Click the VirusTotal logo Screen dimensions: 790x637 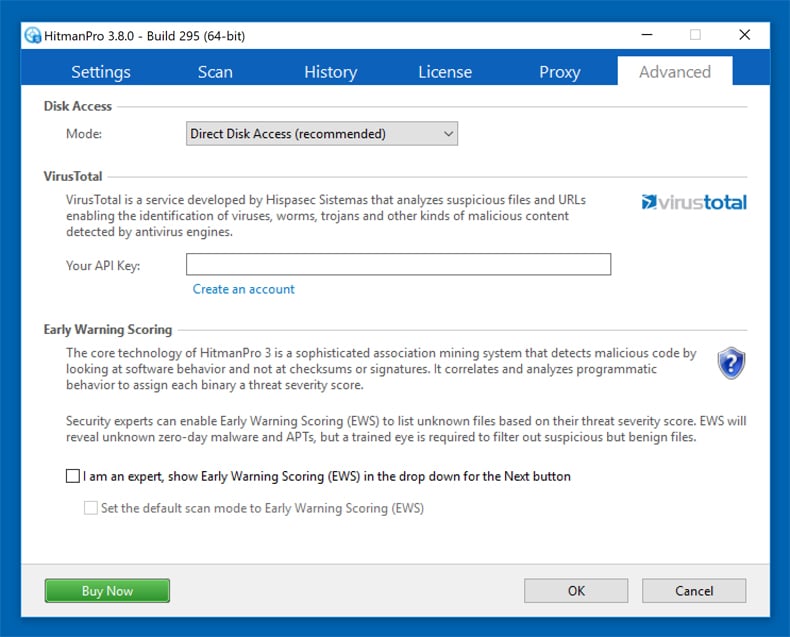click(694, 202)
